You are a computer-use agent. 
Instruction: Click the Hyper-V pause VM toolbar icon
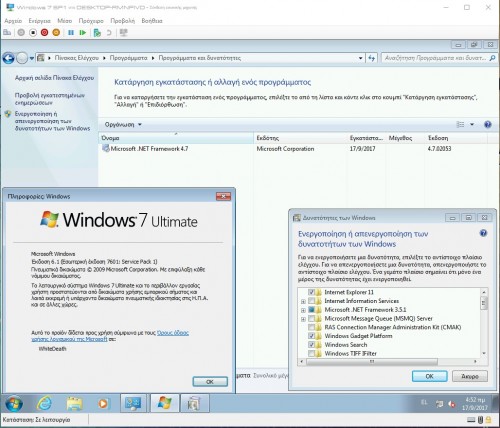(71, 33)
